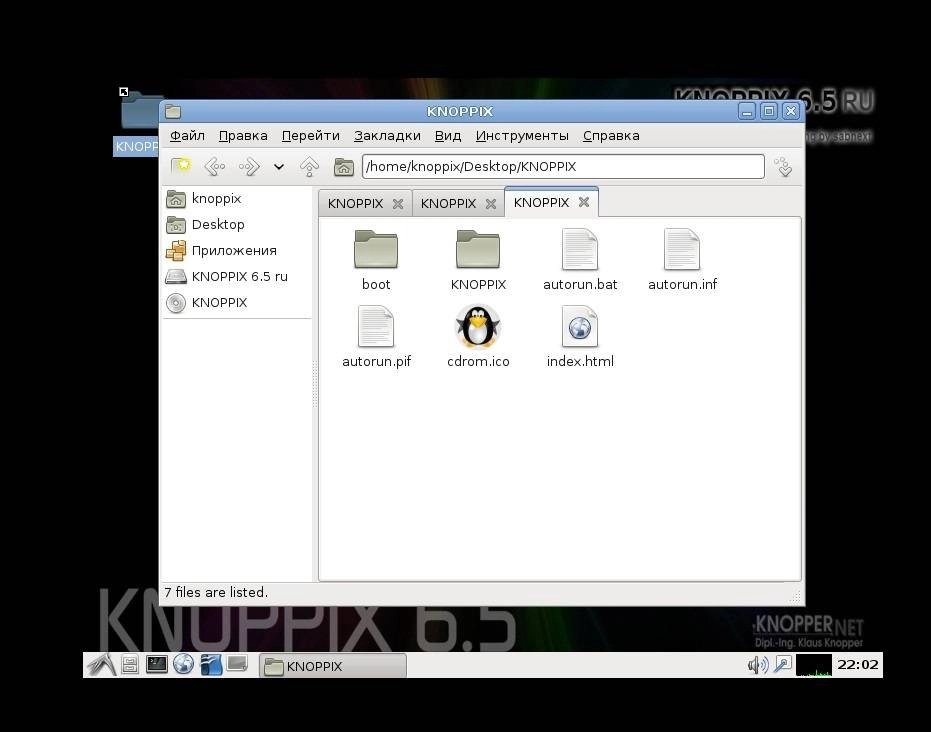Maximize the KNOPPIX window

769,111
